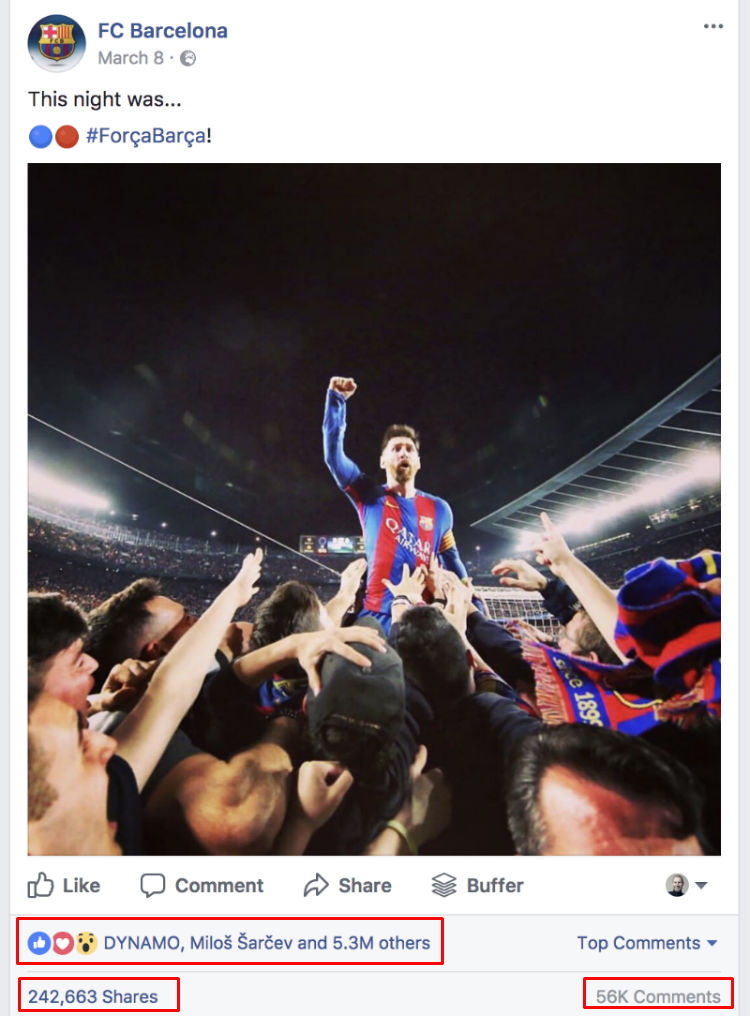This screenshot has width=750, height=1016.
Task: Expand the Top Comments sort dropdown
Action: (647, 943)
